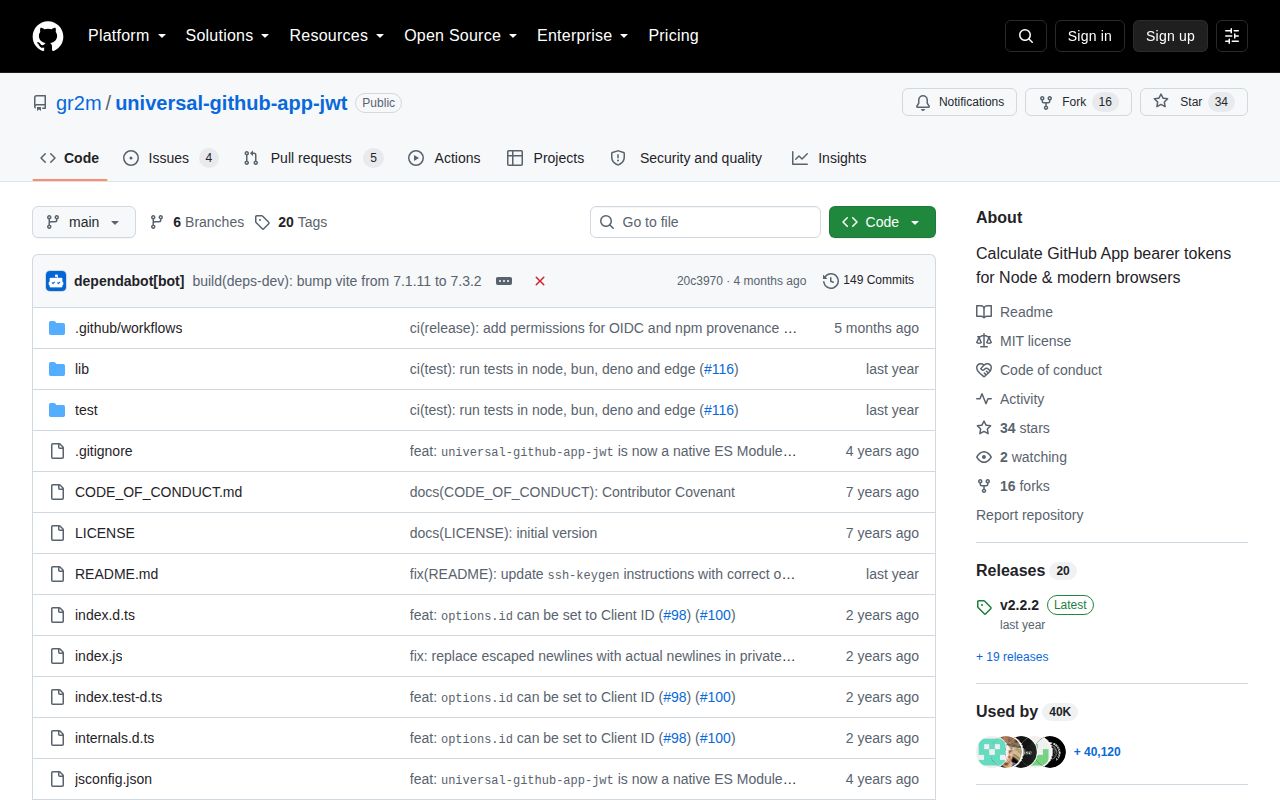Screen dimensions: 1280x800
Task: Click the red failed status X icon
Action: click(540, 281)
